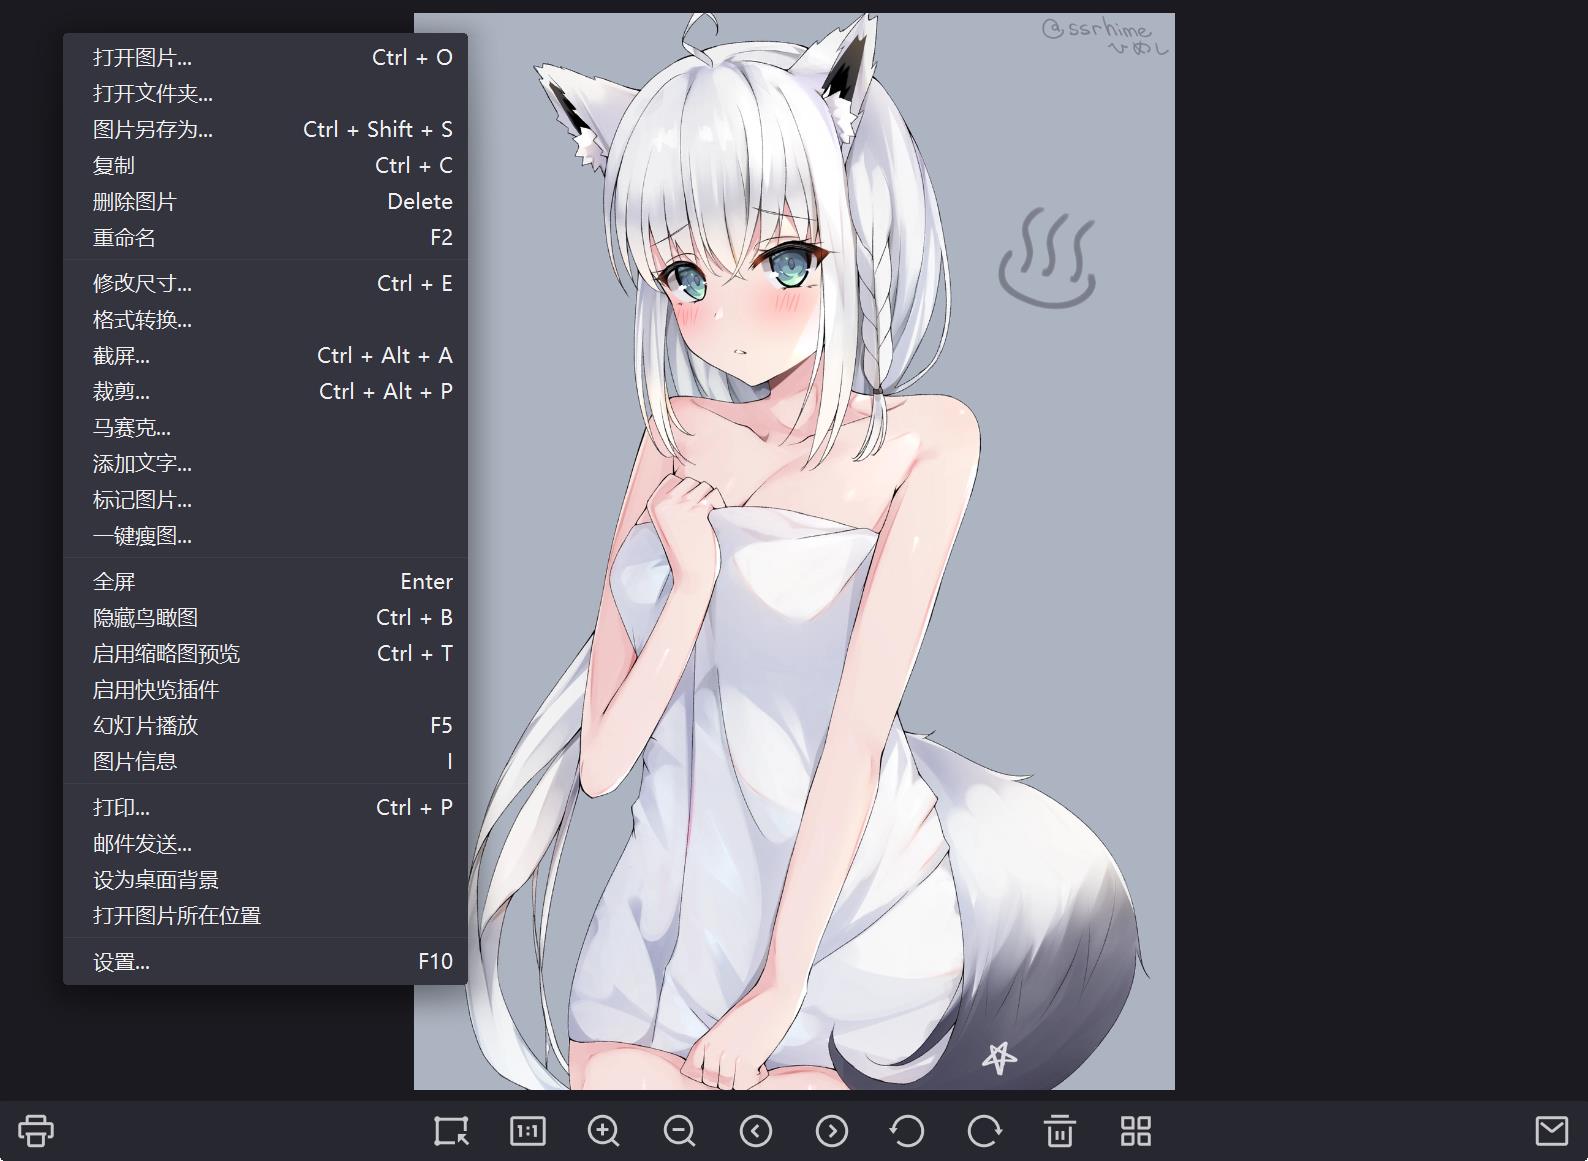Screen dimensions: 1588x1161
Task: Click the trash delete icon in toolbar
Action: click(1060, 1131)
